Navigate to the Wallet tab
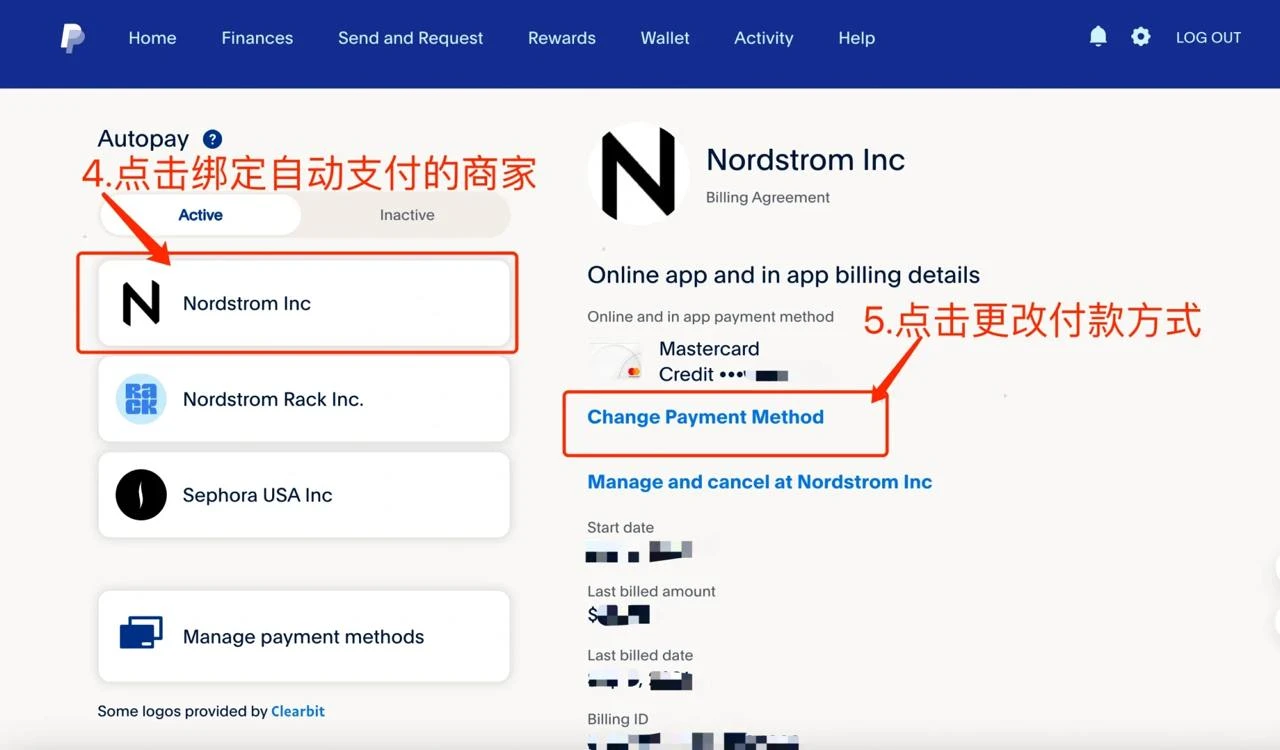Viewport: 1280px width, 750px height. [x=665, y=38]
